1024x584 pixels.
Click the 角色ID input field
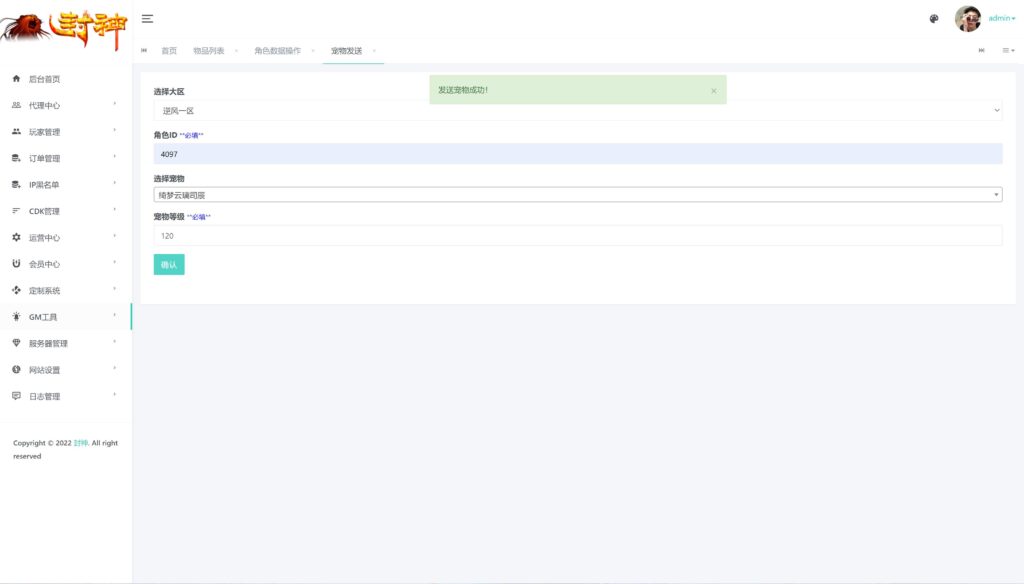[x=577, y=154]
